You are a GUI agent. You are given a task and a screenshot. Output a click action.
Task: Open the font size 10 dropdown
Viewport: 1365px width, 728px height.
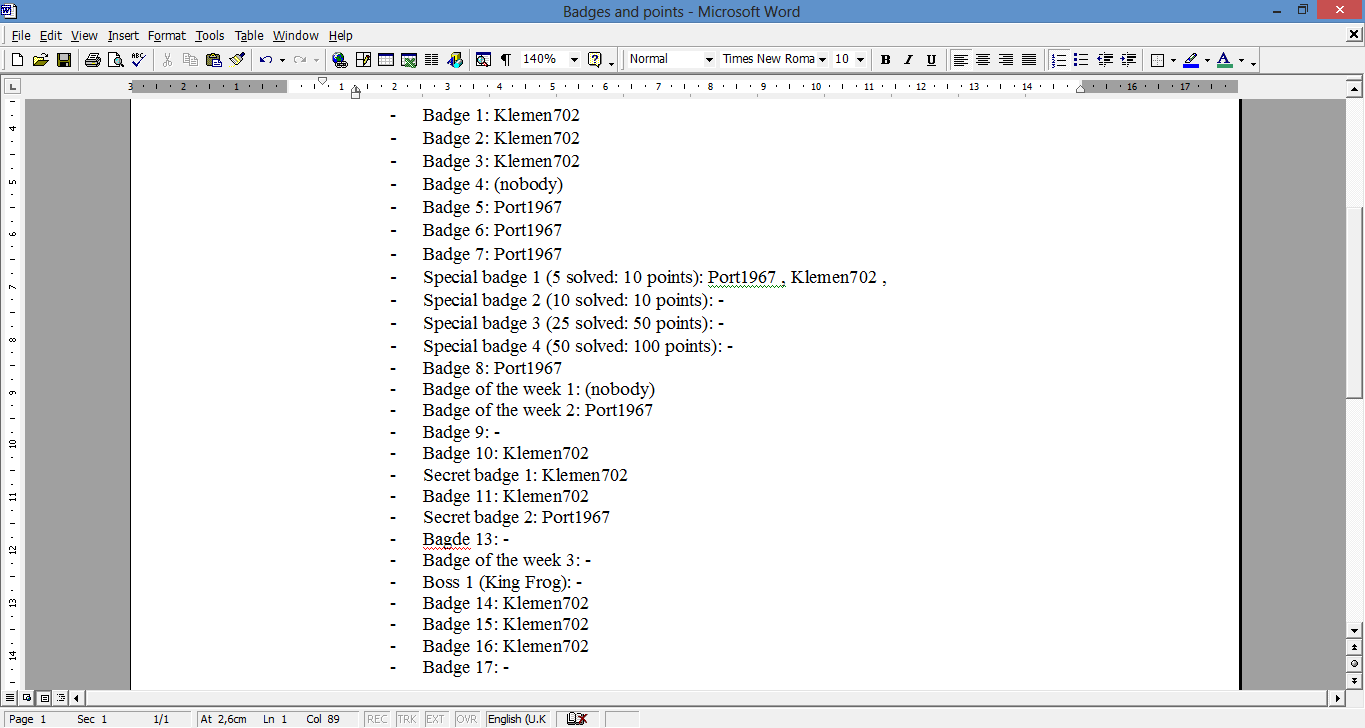pos(860,60)
